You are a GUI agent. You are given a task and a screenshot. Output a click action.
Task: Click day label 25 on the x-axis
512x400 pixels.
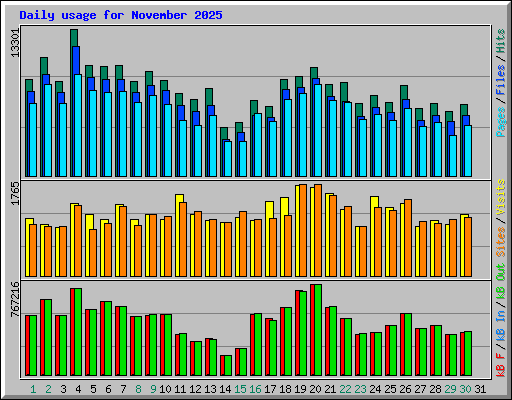(x=390, y=389)
